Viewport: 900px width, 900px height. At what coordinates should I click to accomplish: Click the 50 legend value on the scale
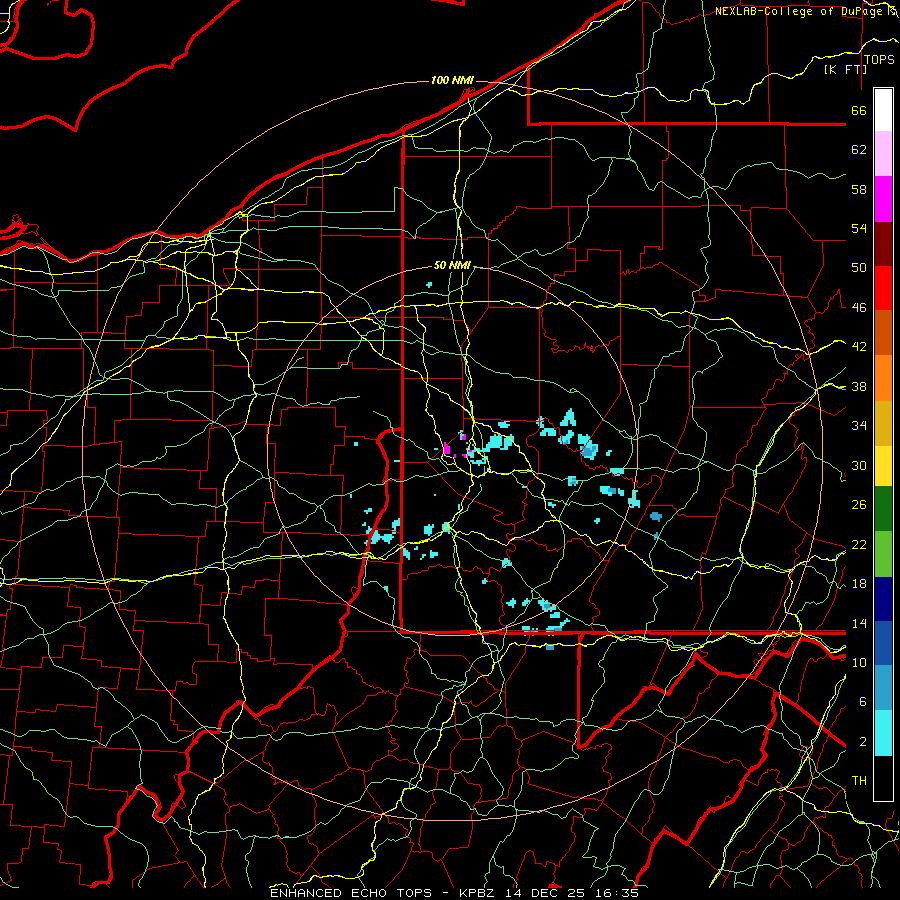(859, 268)
